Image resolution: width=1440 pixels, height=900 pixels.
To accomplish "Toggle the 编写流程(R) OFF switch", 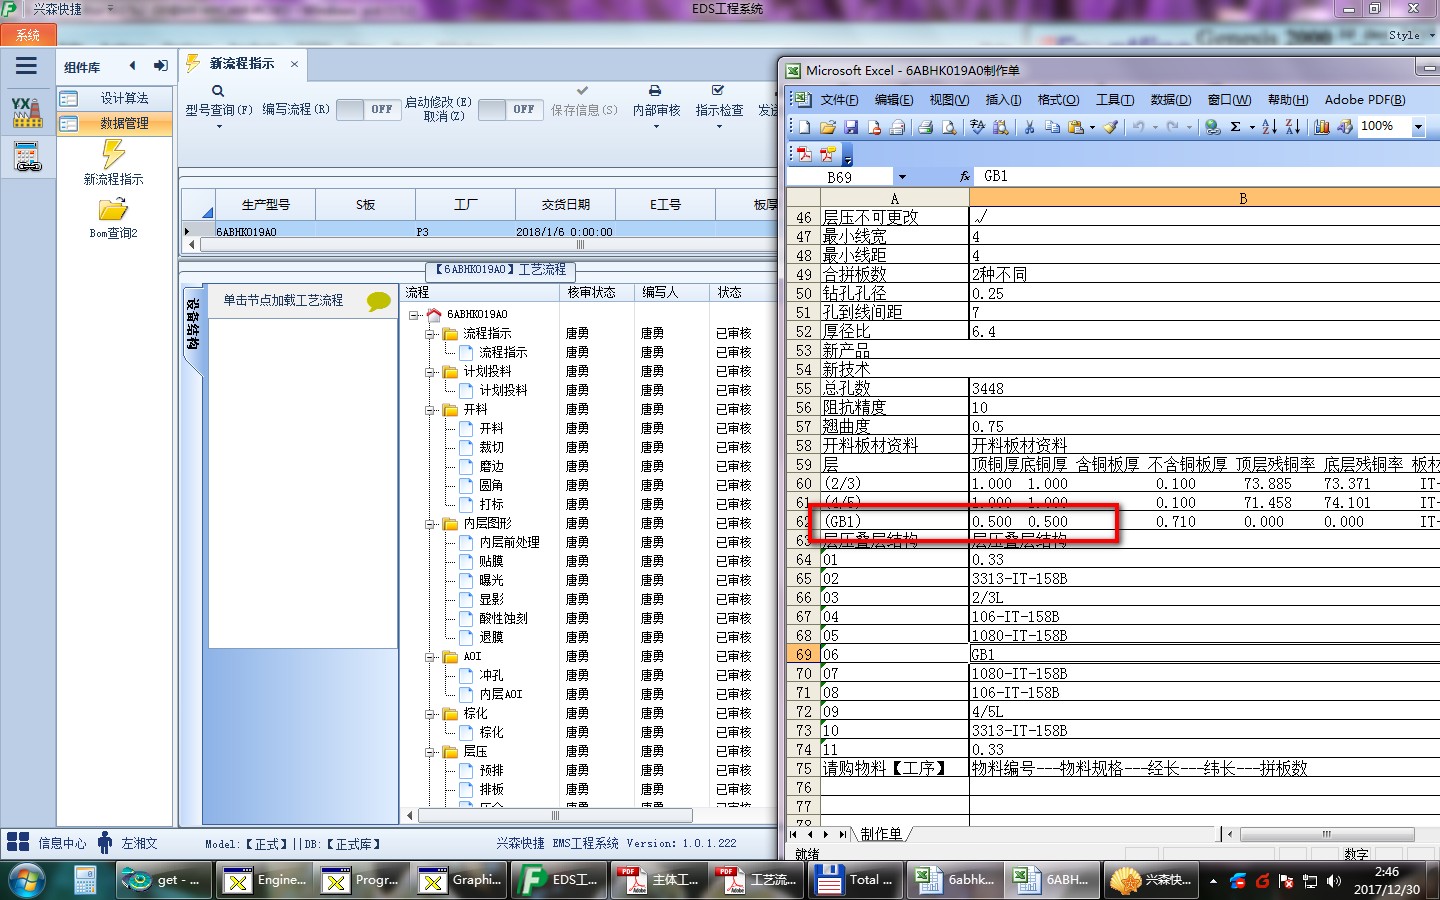I will [x=368, y=110].
